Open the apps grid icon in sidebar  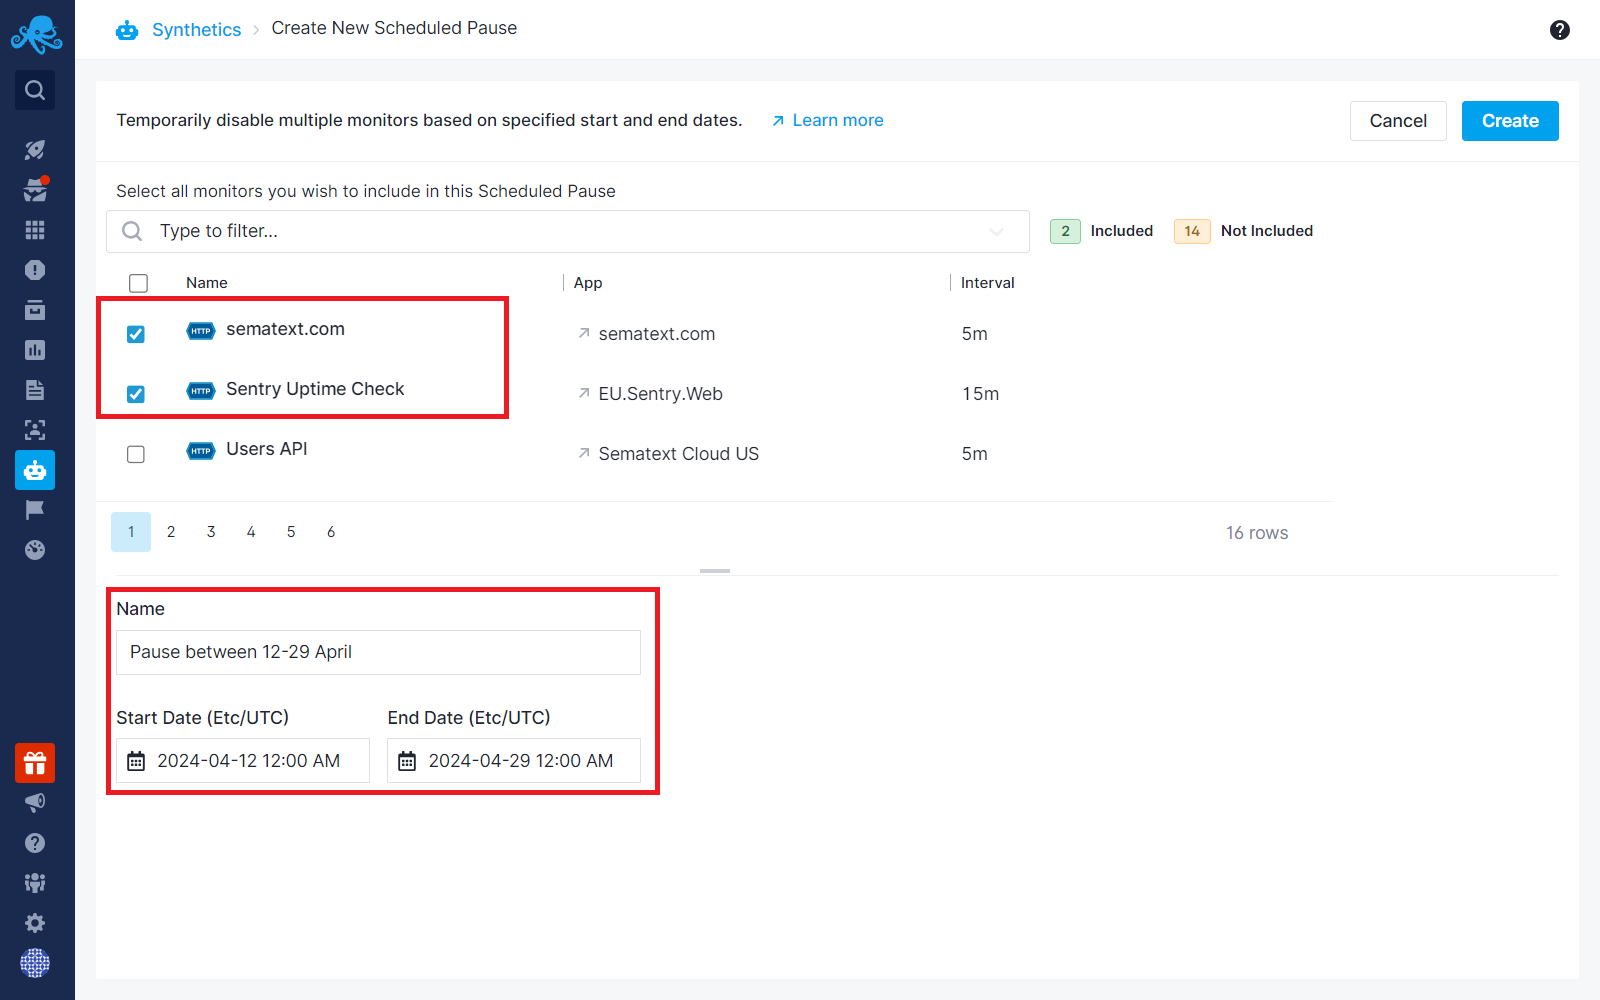click(35, 230)
